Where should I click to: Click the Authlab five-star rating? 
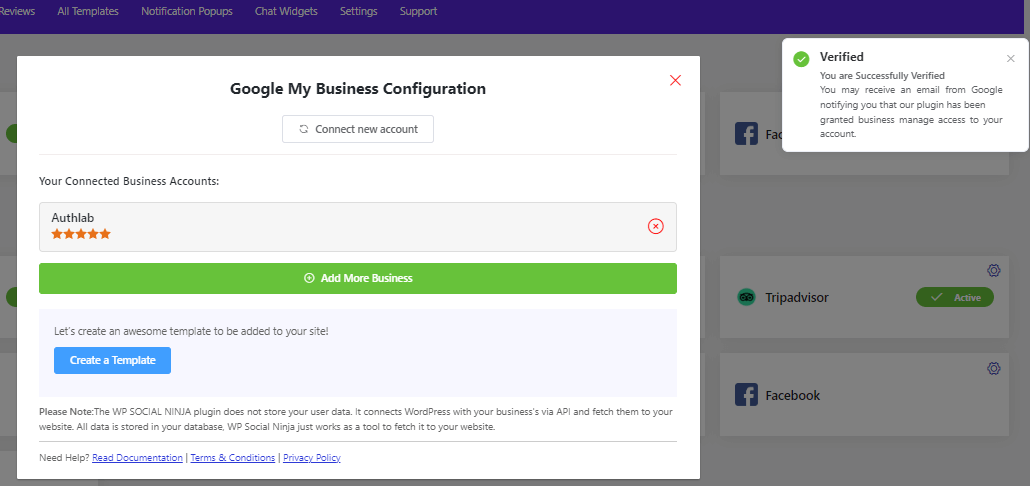click(81, 234)
